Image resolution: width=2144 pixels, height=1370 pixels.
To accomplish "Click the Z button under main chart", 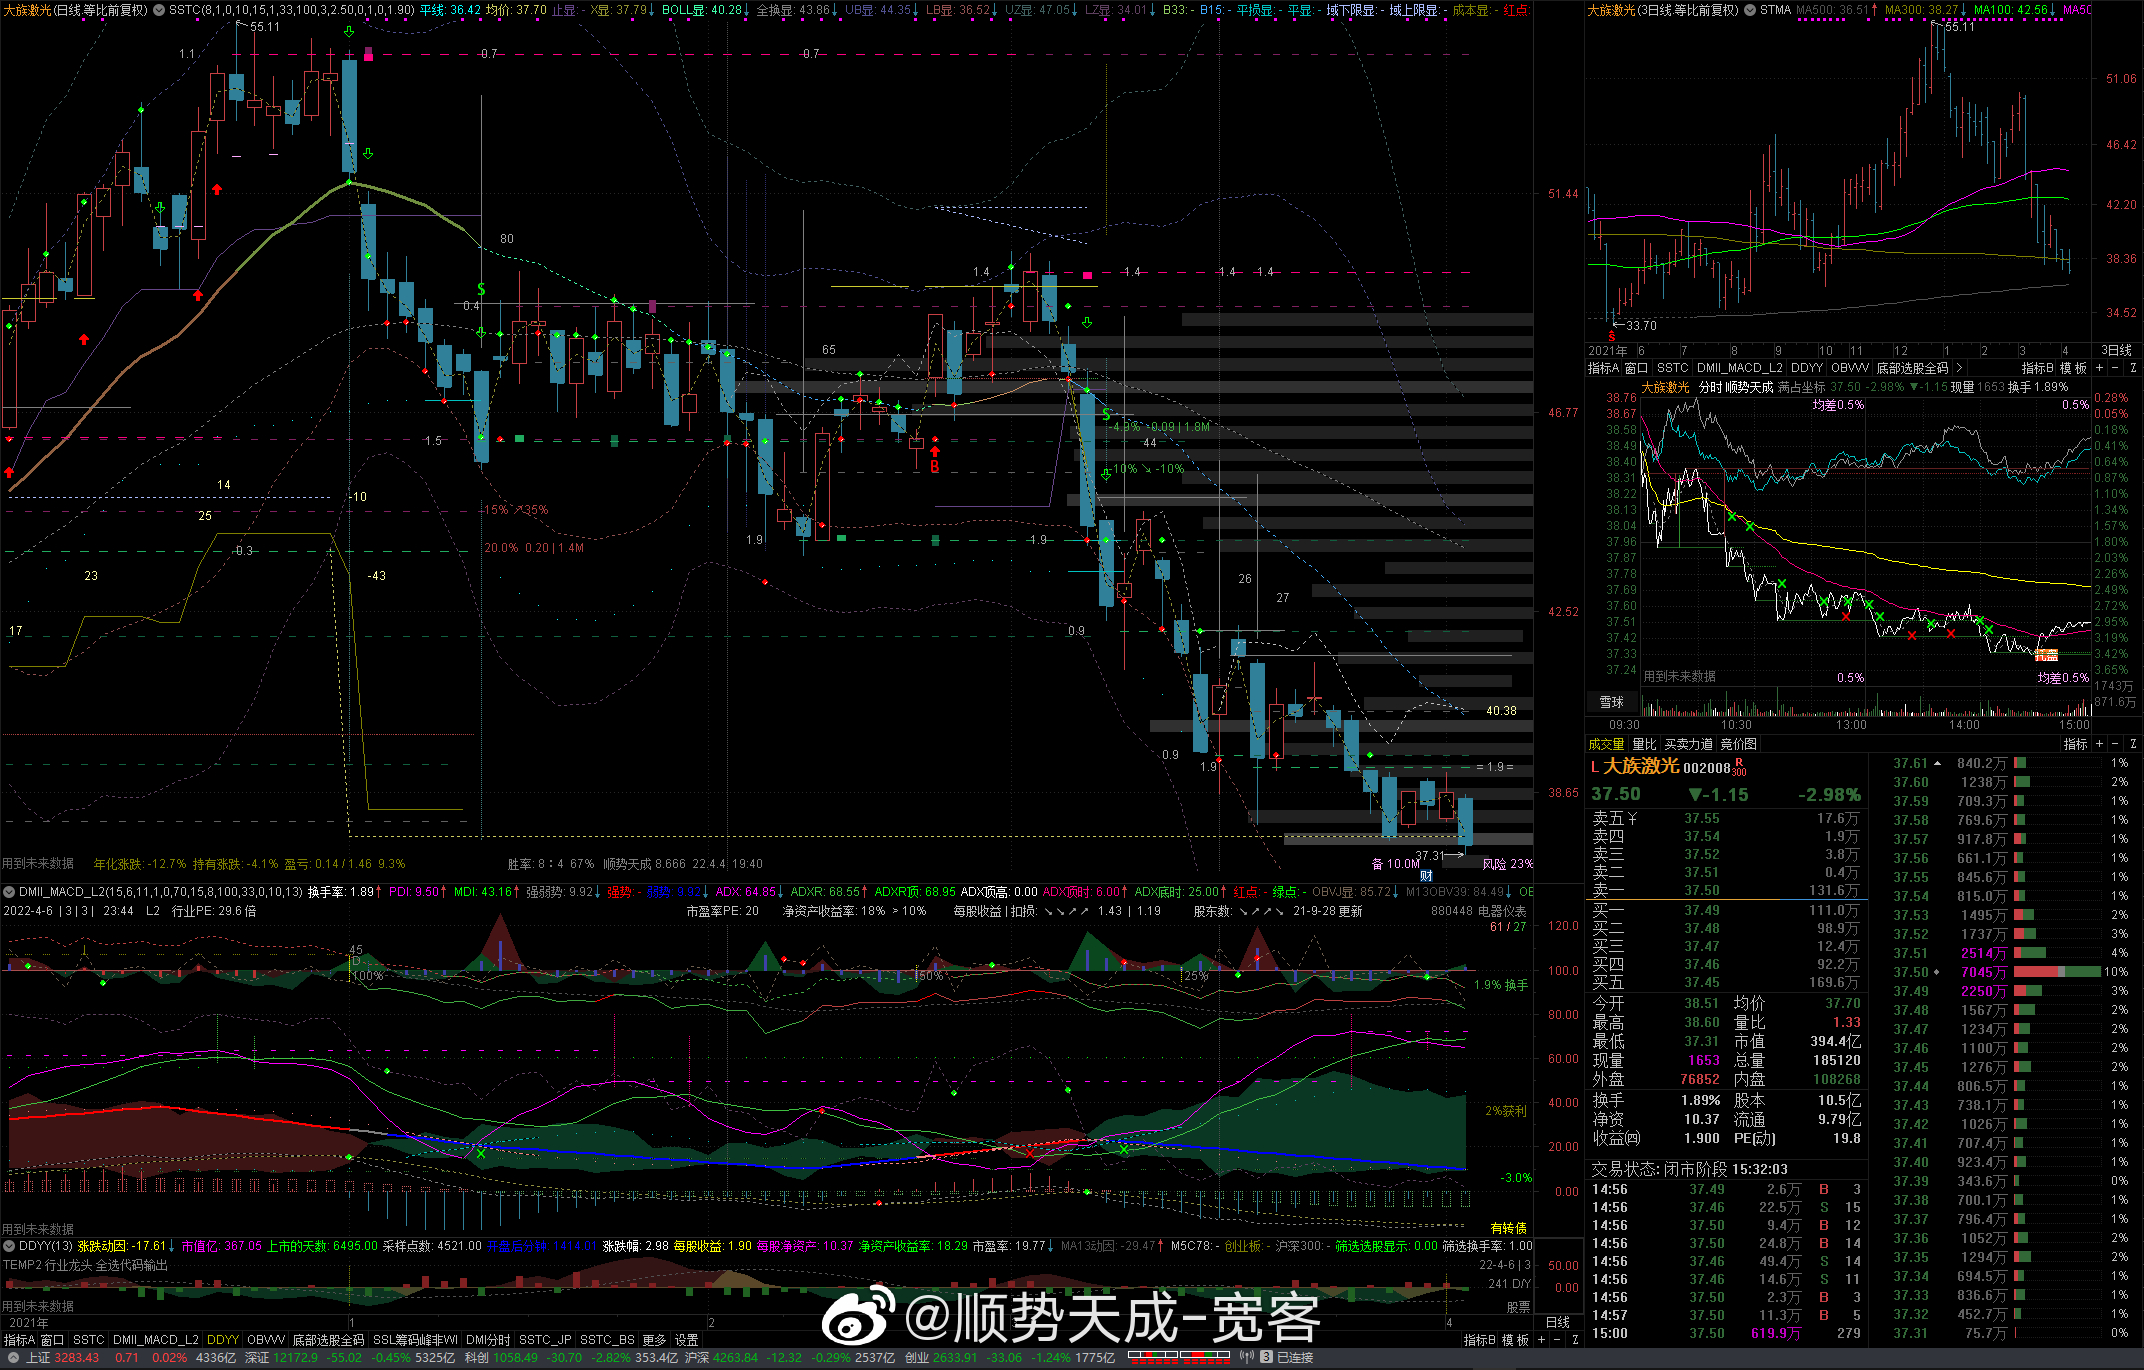I will 1574,1340.
